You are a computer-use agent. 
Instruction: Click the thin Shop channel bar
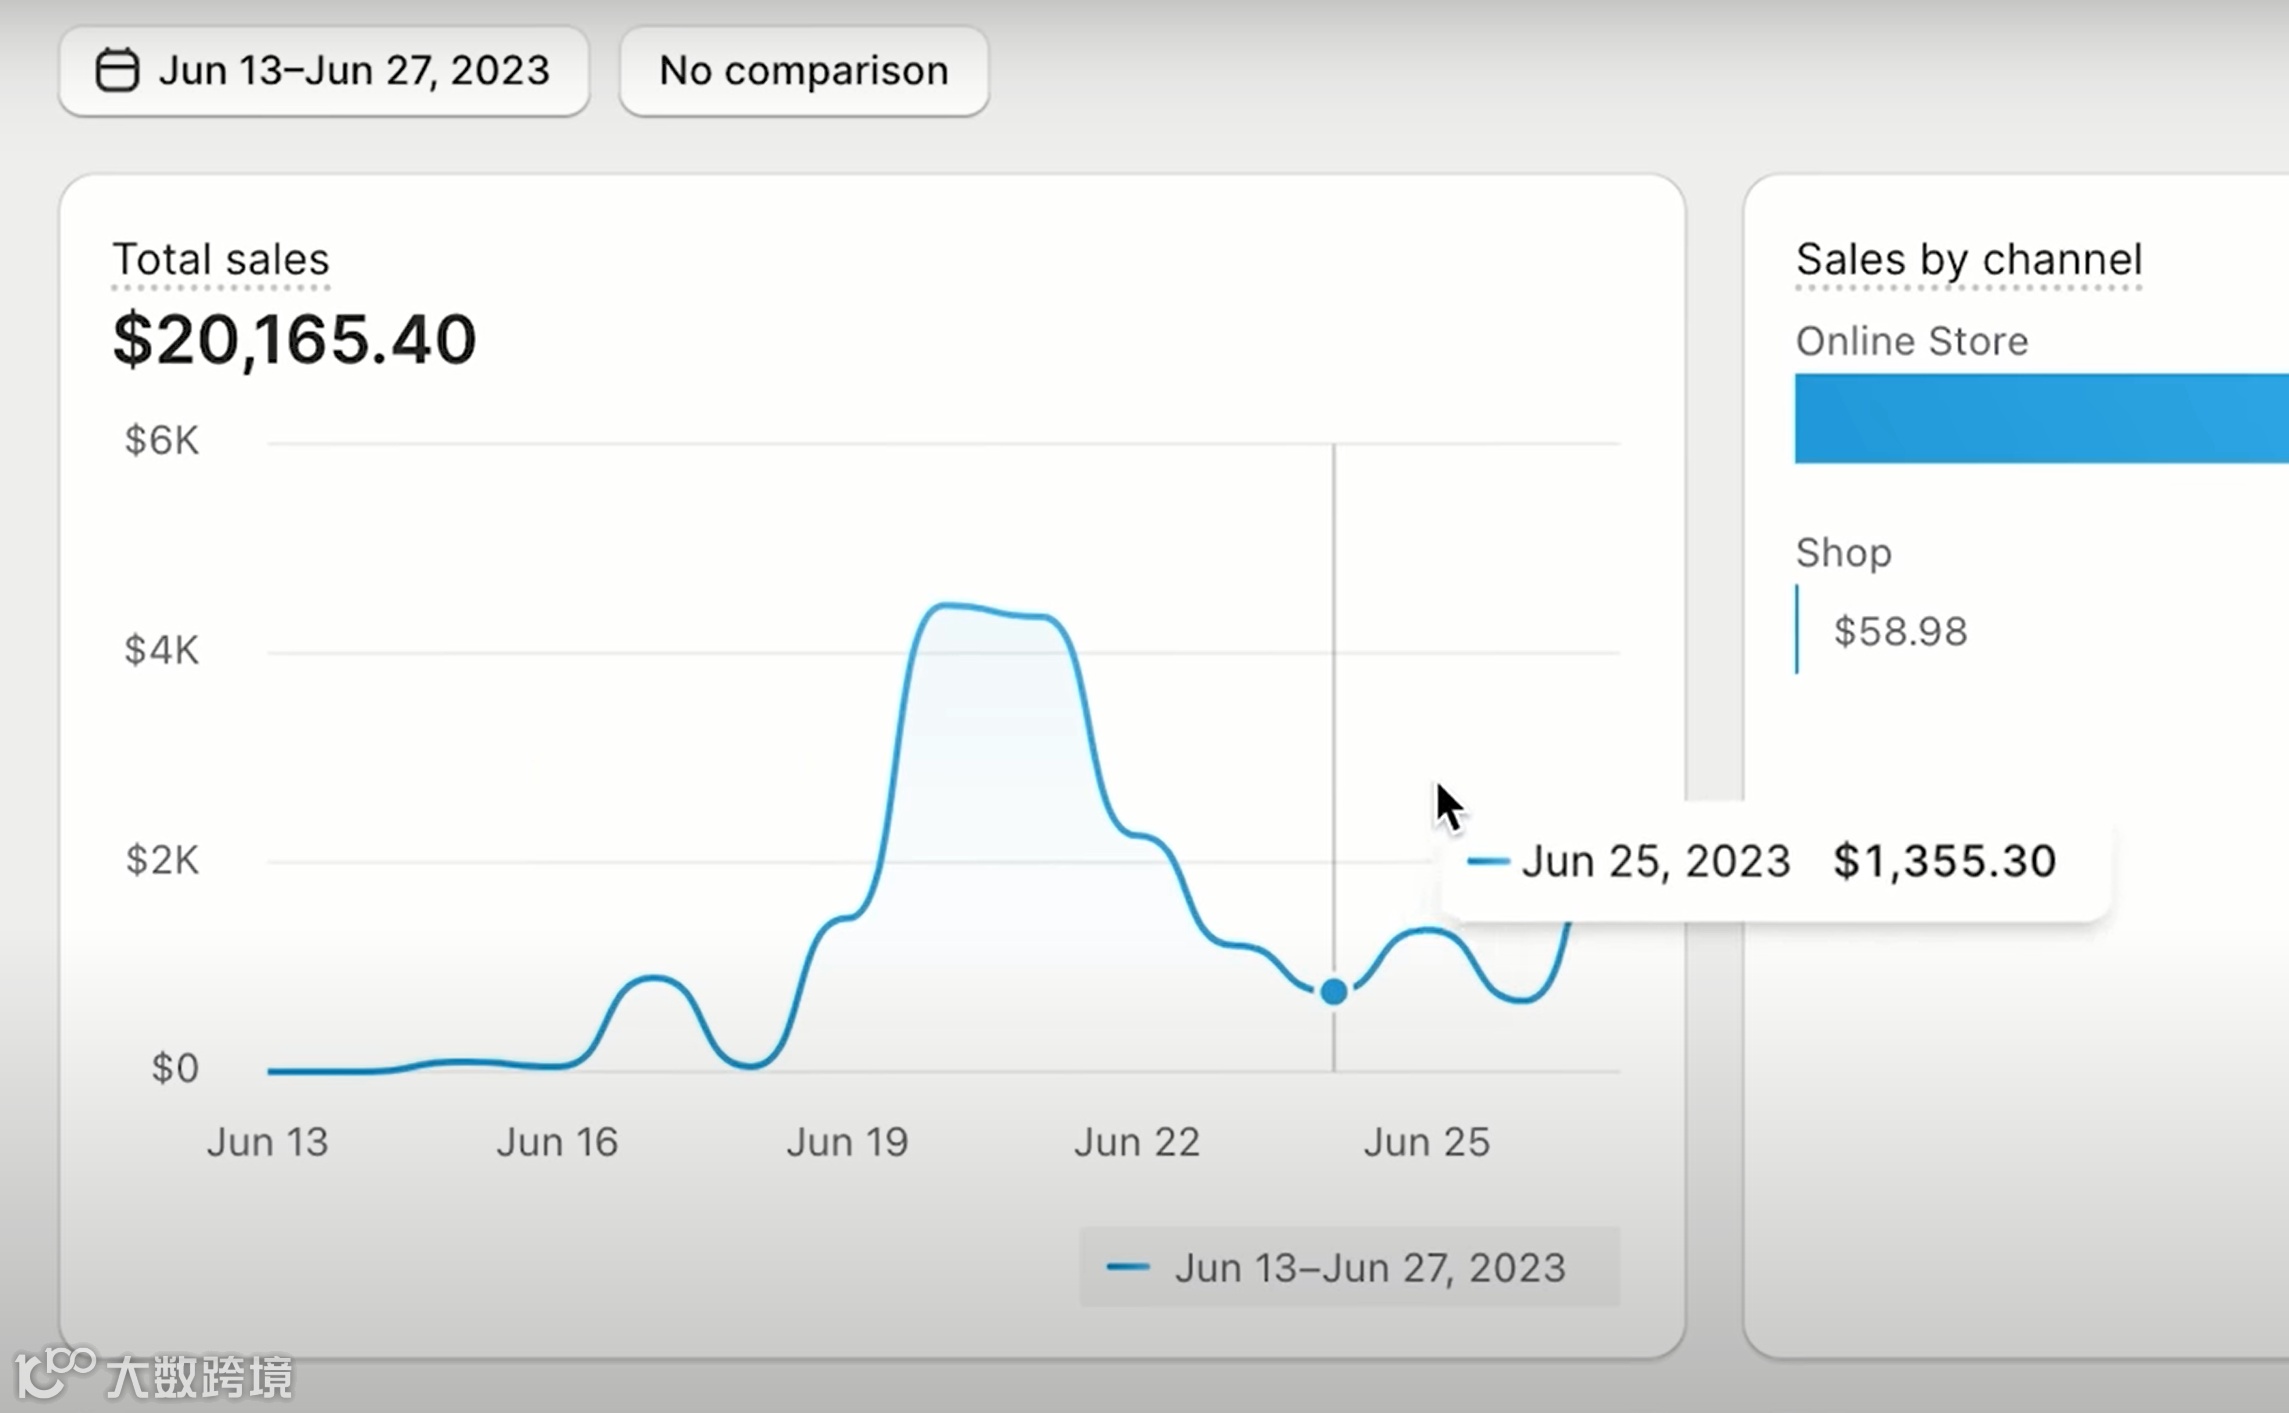(x=1797, y=630)
